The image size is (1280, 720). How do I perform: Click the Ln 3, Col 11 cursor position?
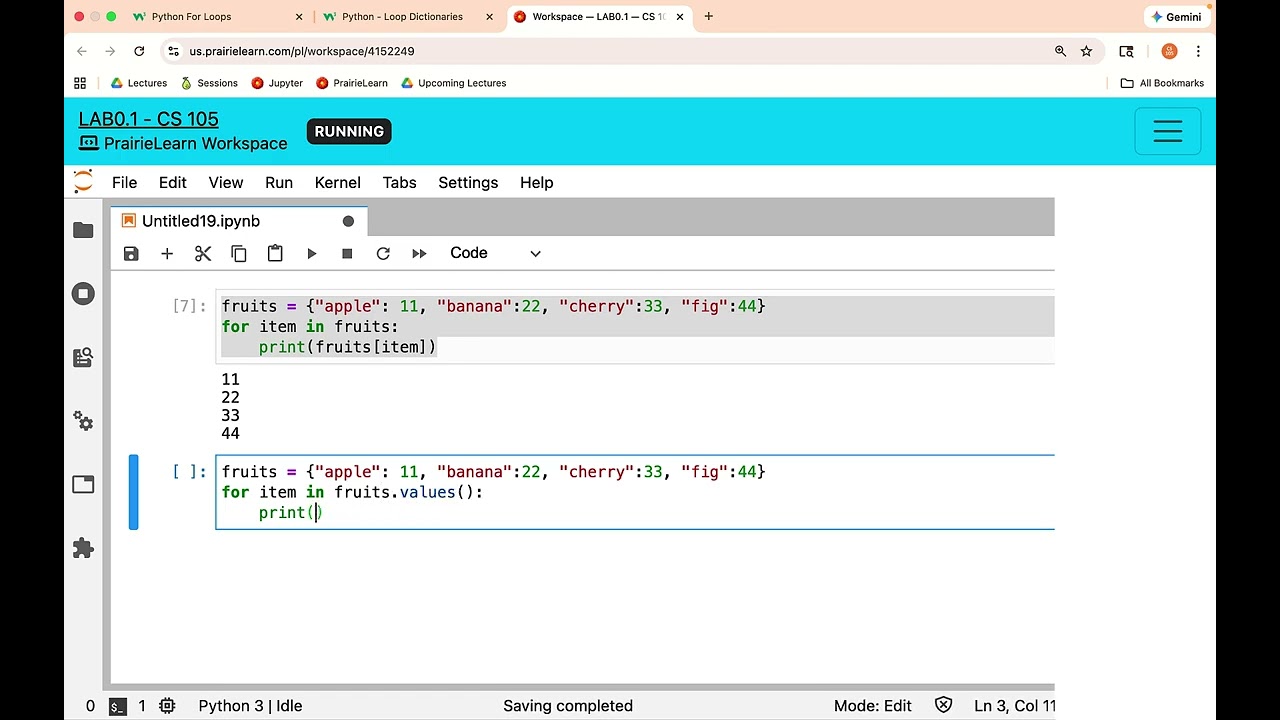pos(1014,706)
